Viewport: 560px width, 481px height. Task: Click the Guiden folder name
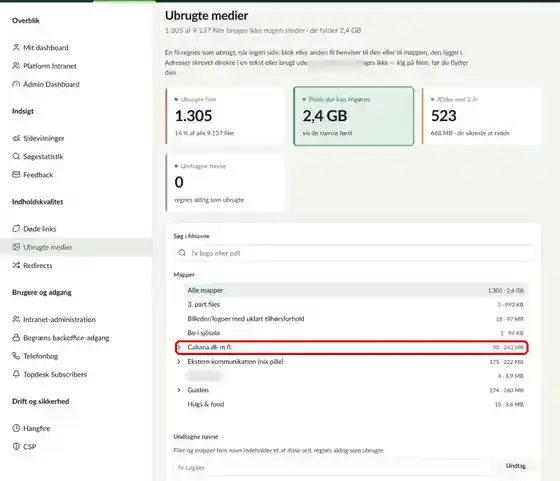(x=198, y=390)
